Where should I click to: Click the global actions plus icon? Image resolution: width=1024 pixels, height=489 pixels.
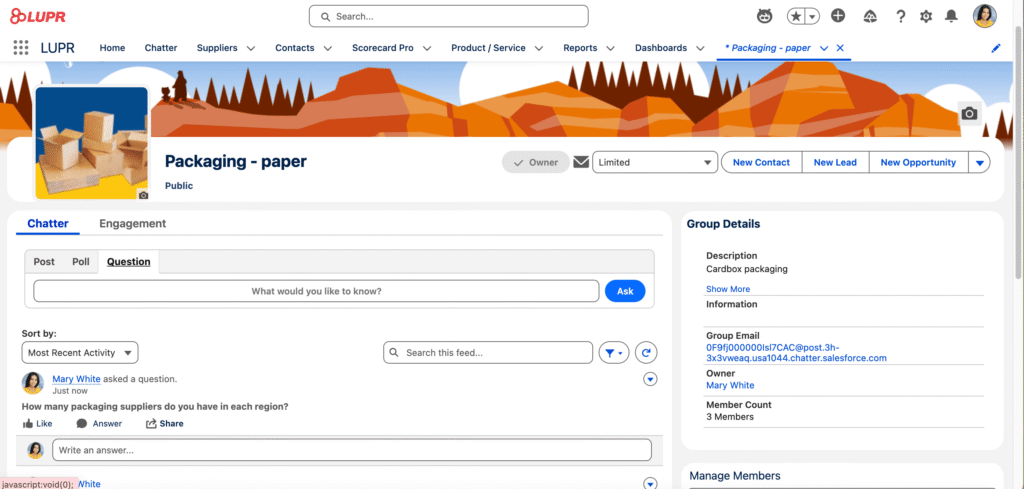pyautogui.click(x=838, y=16)
